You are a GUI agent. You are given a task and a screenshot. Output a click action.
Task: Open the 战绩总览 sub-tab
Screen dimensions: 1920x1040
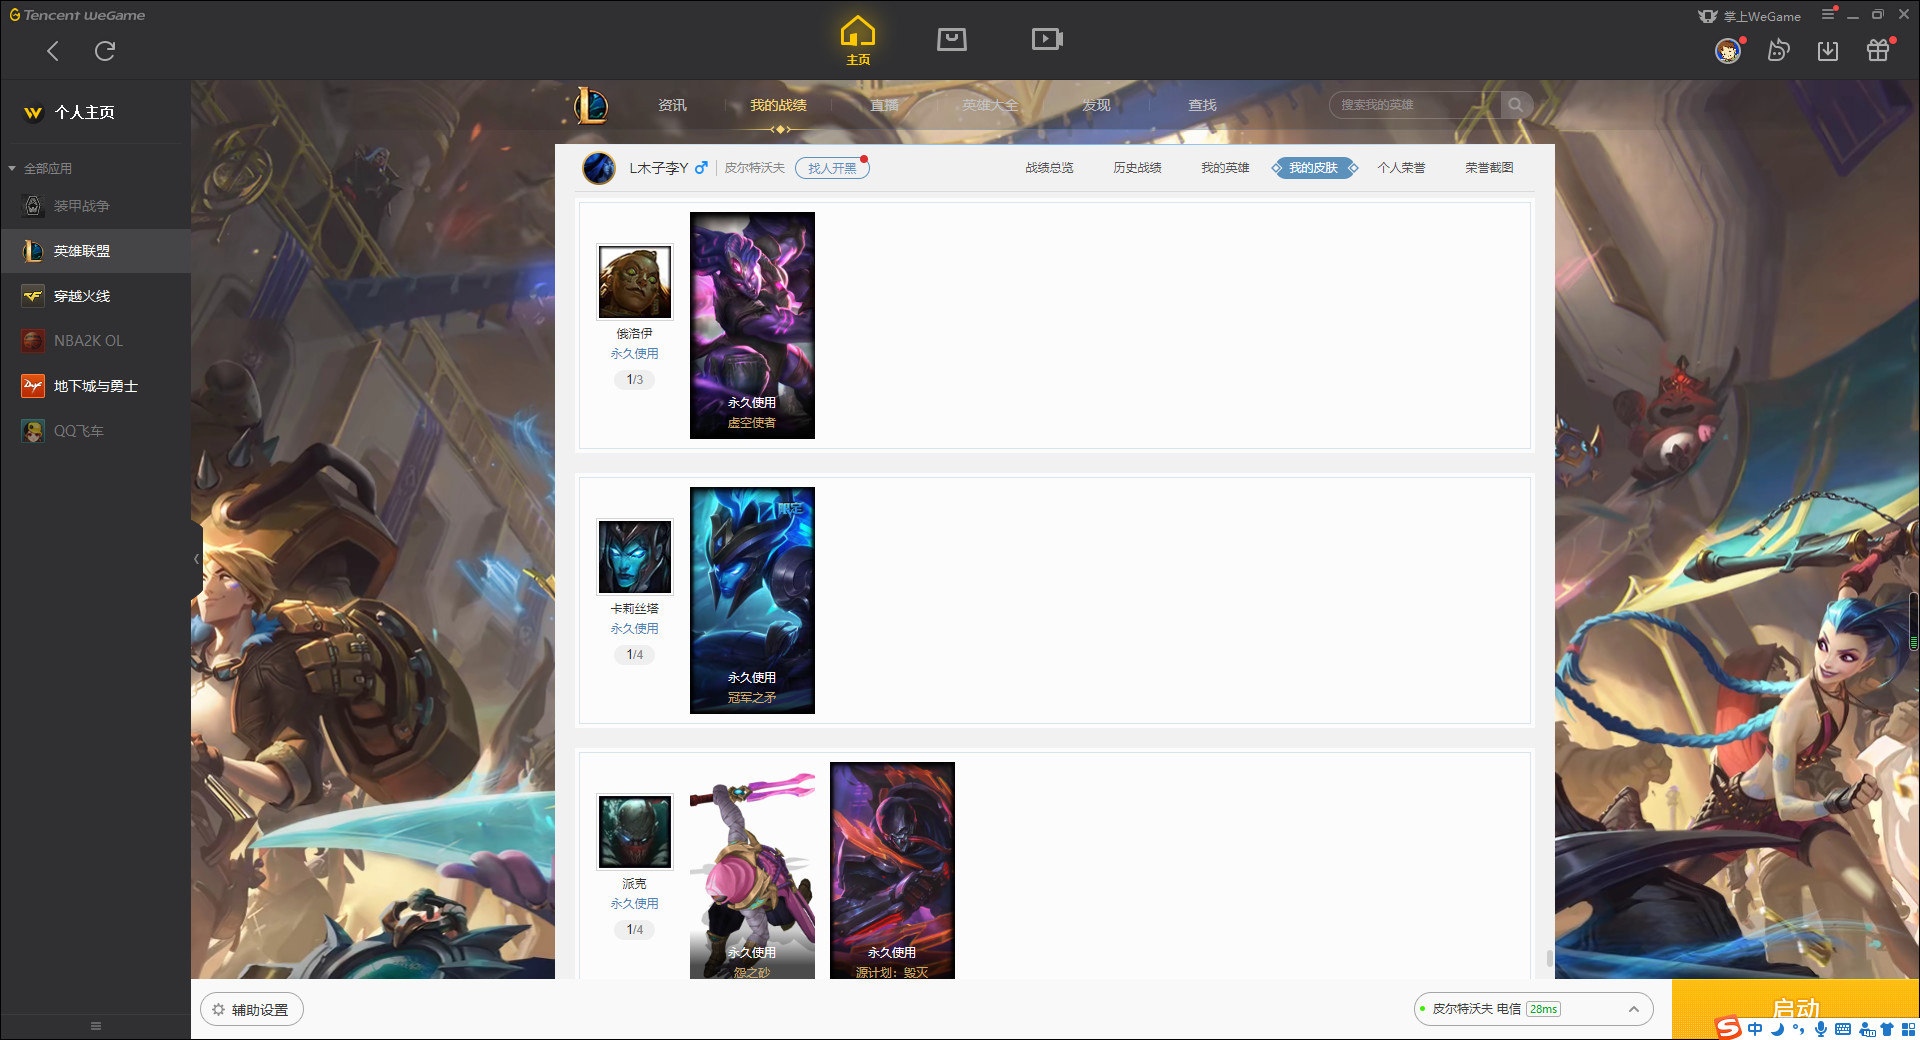1049,168
